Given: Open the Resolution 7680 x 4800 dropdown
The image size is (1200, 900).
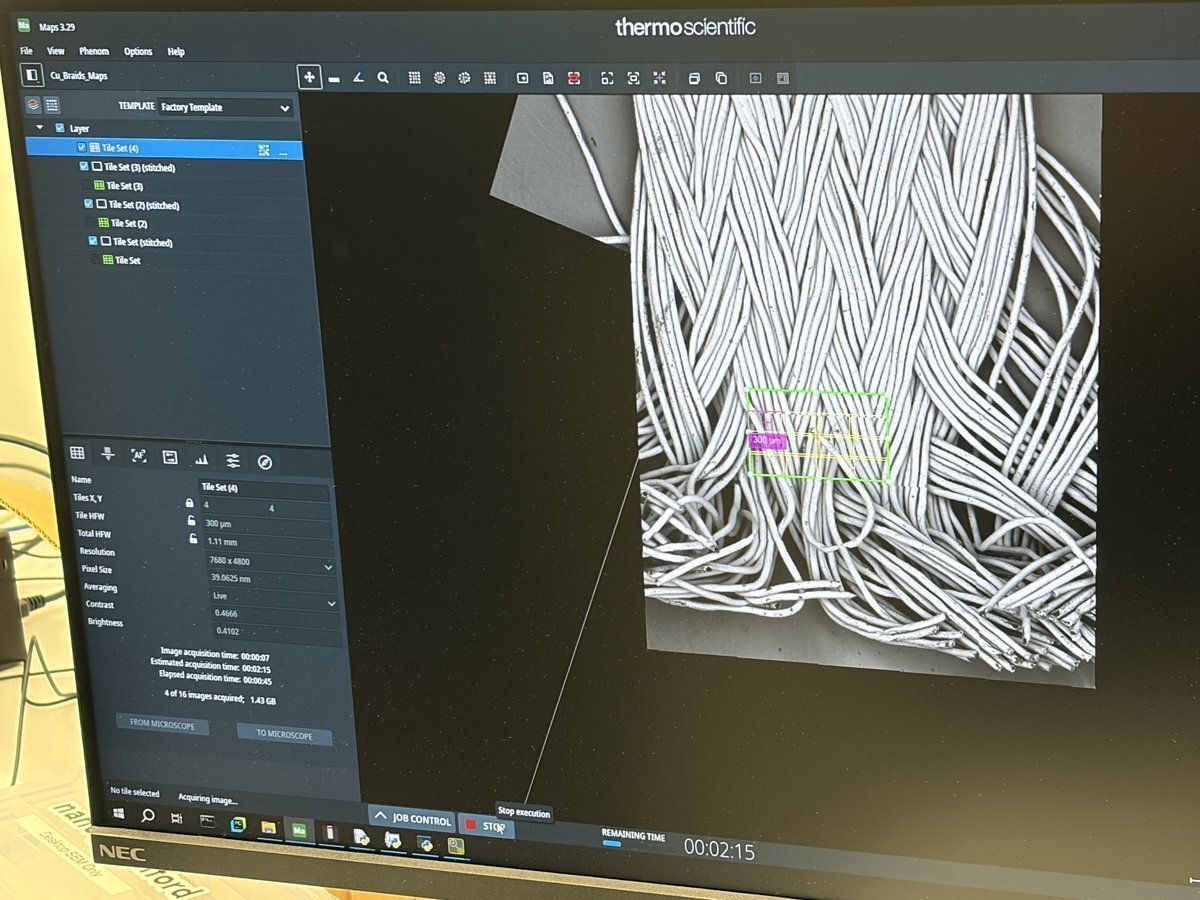Looking at the screenshot, I should coord(270,566).
